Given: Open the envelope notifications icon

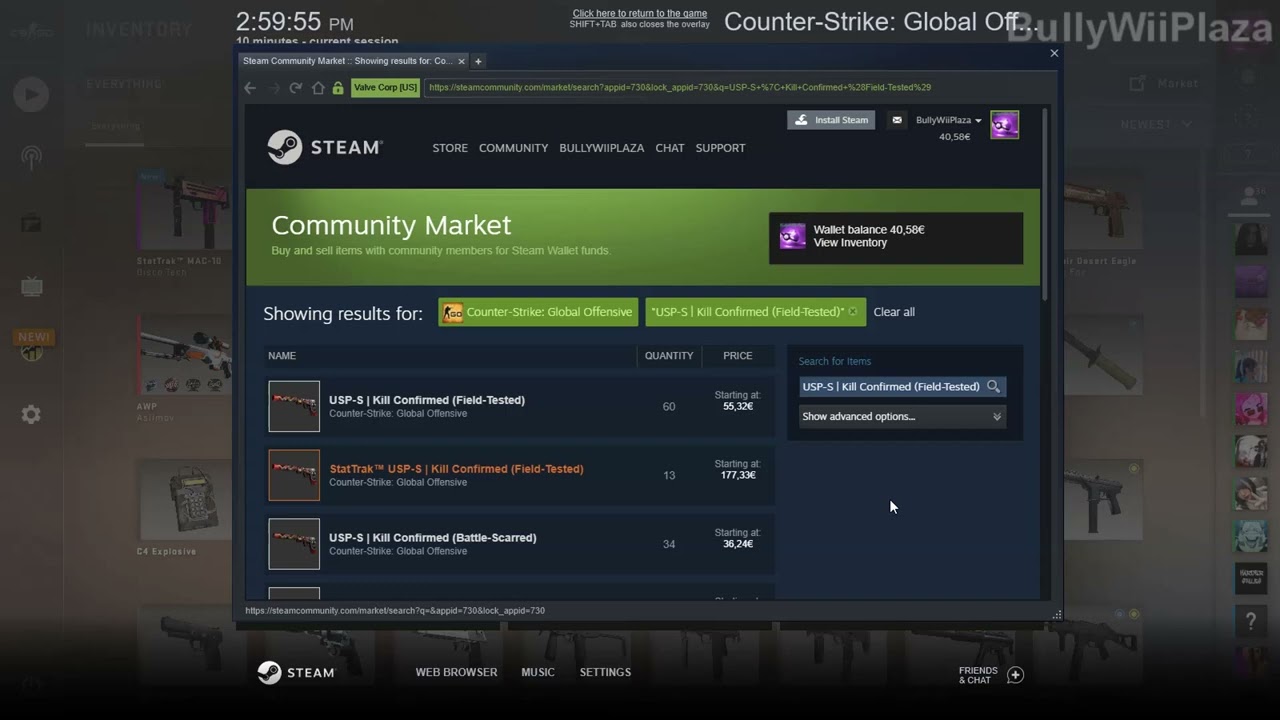Looking at the screenshot, I should (897, 120).
